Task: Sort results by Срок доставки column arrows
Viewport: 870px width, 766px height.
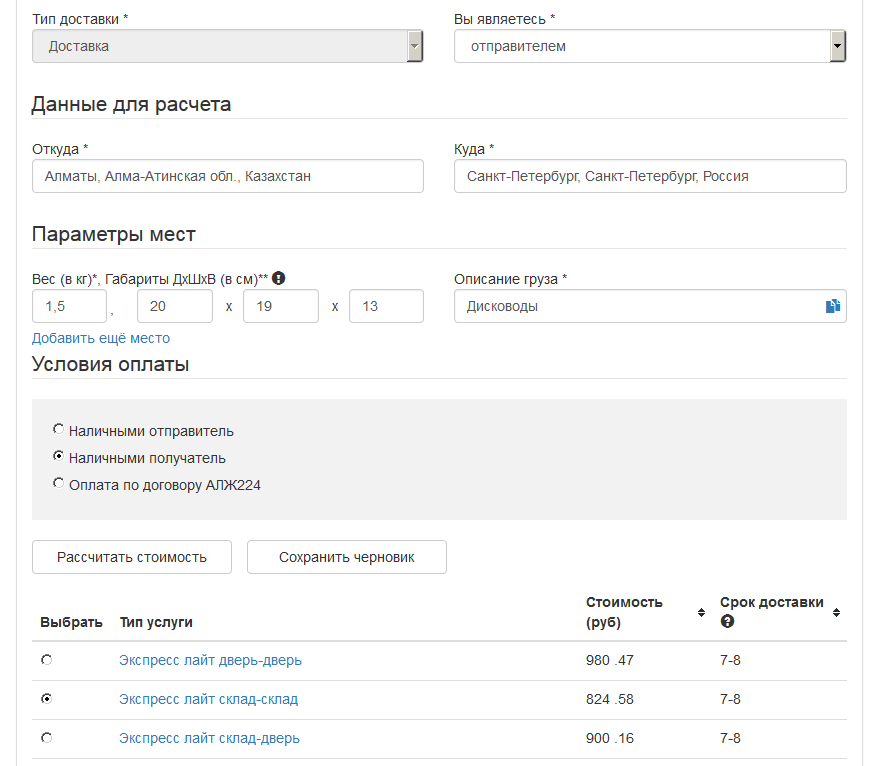Action: coord(836,612)
